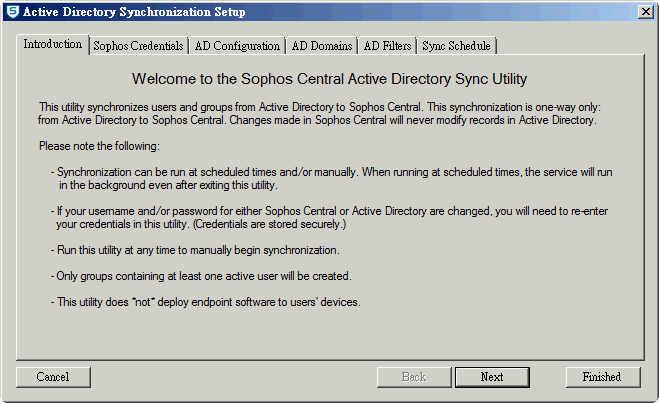Proceed with the Next button
The image size is (659, 403).
pyautogui.click(x=492, y=377)
